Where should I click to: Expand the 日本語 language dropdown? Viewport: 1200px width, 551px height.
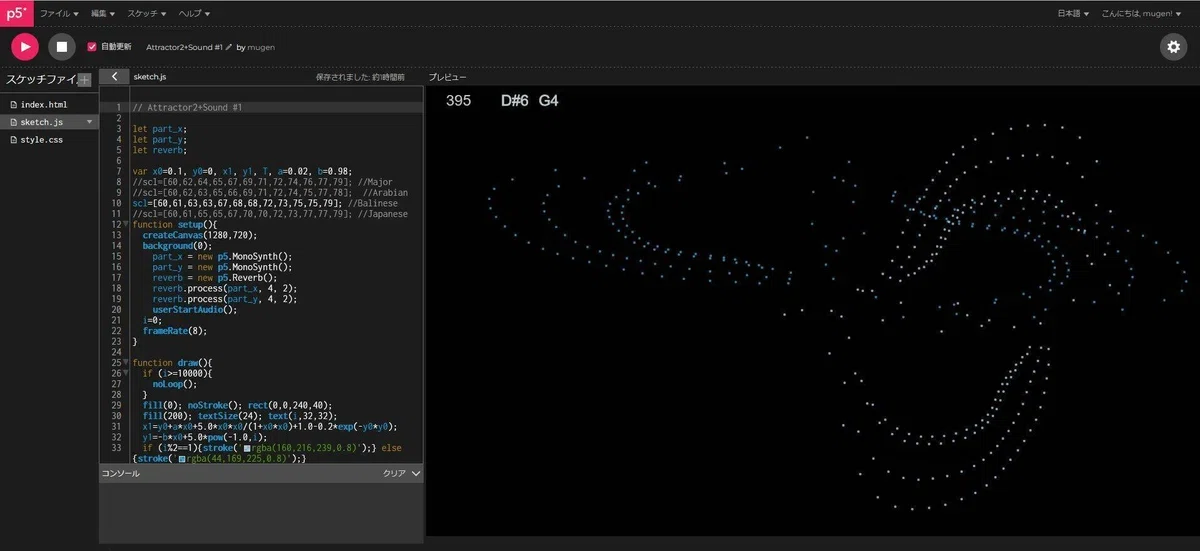tap(1074, 14)
